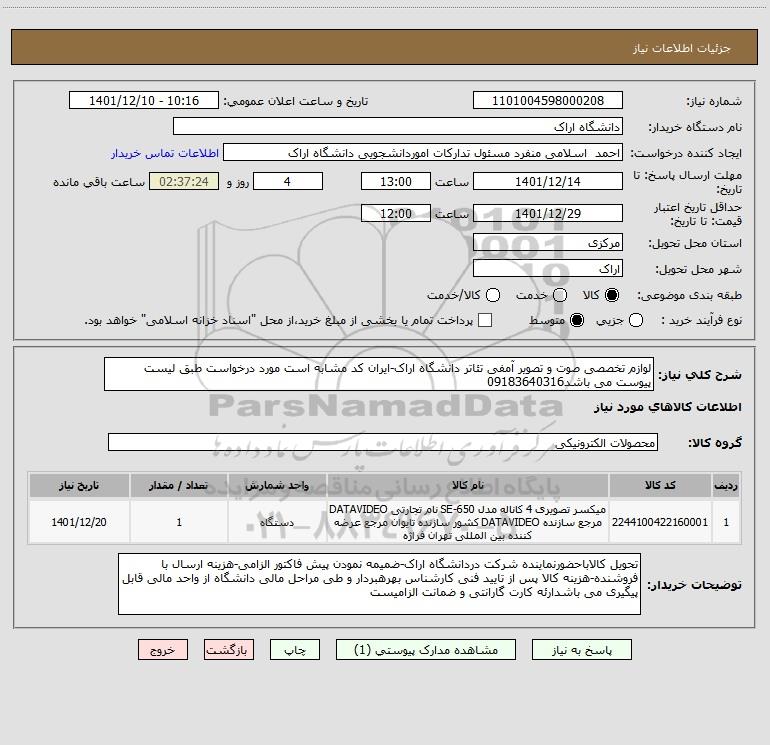Click the شرح کلی نیاز label
This screenshot has width=770, height=745.
(x=700, y=375)
